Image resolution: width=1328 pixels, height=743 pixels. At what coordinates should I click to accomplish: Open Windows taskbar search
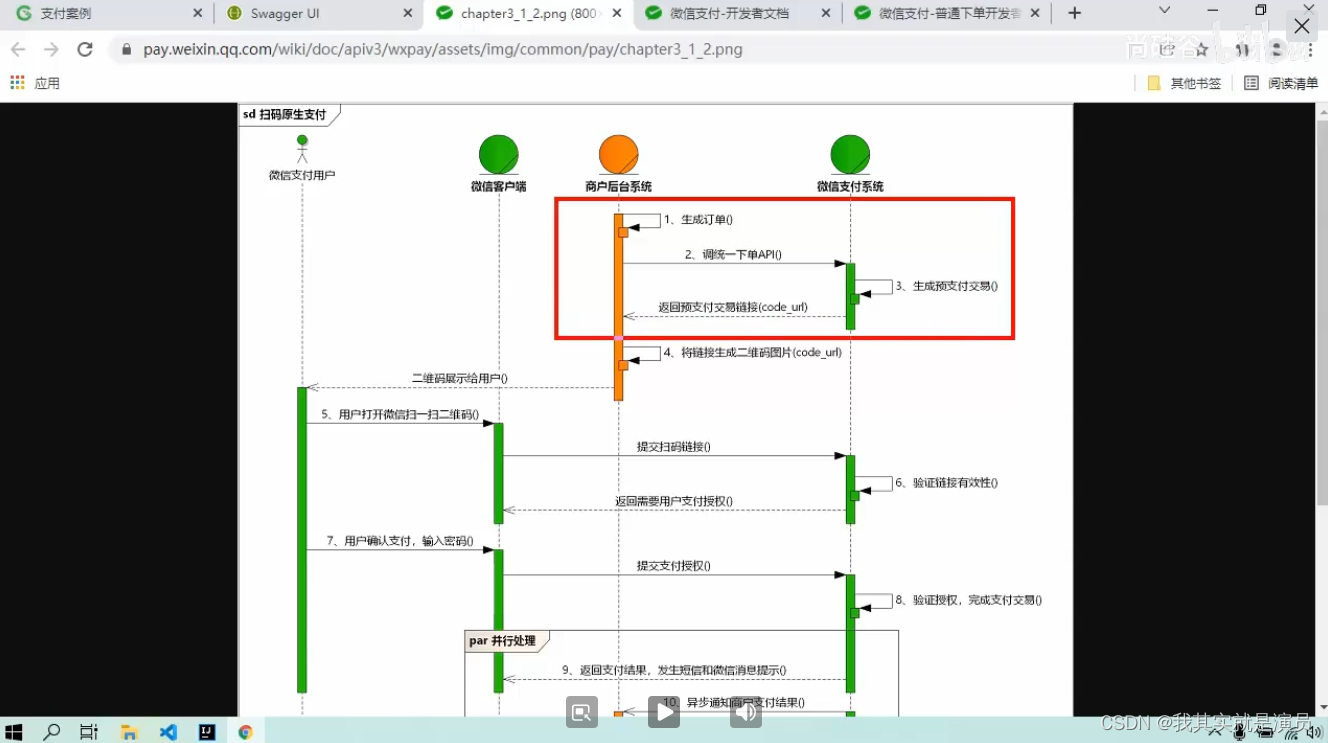[52, 732]
